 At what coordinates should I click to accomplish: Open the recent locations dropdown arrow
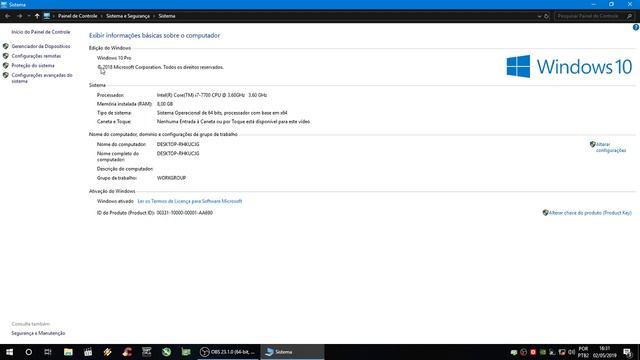pos(29,16)
